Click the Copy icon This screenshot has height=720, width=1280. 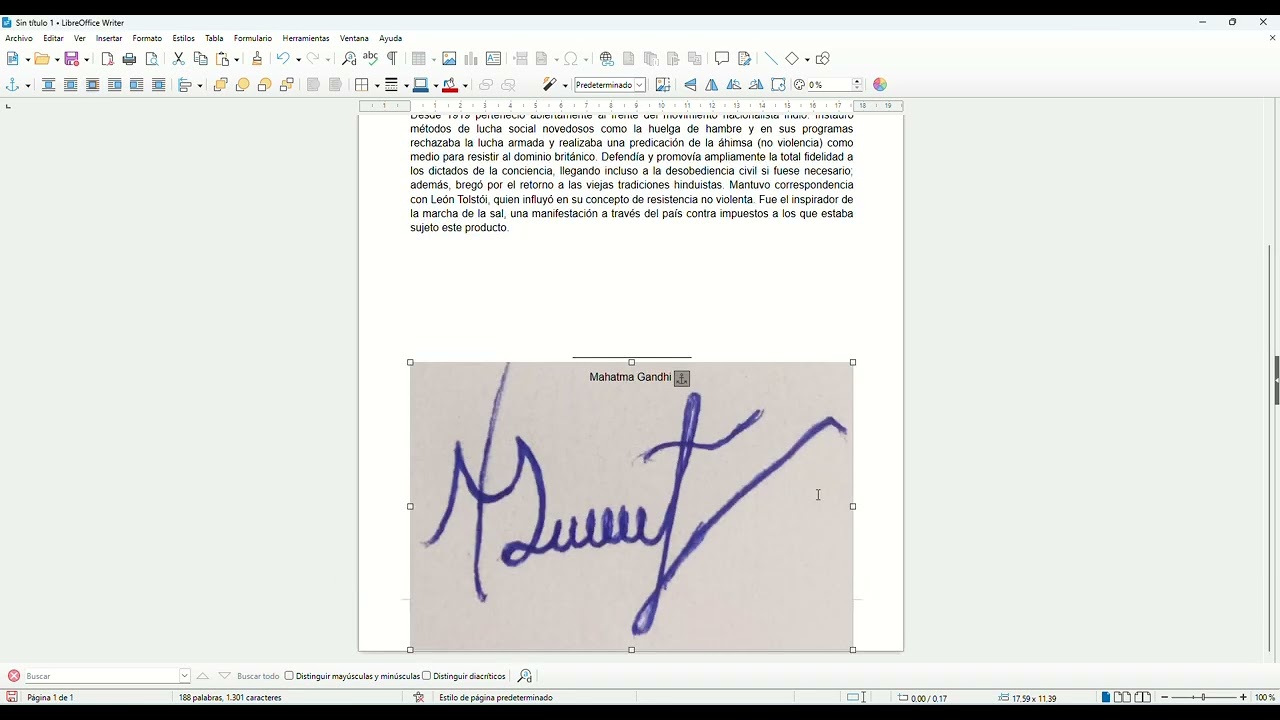click(201, 59)
